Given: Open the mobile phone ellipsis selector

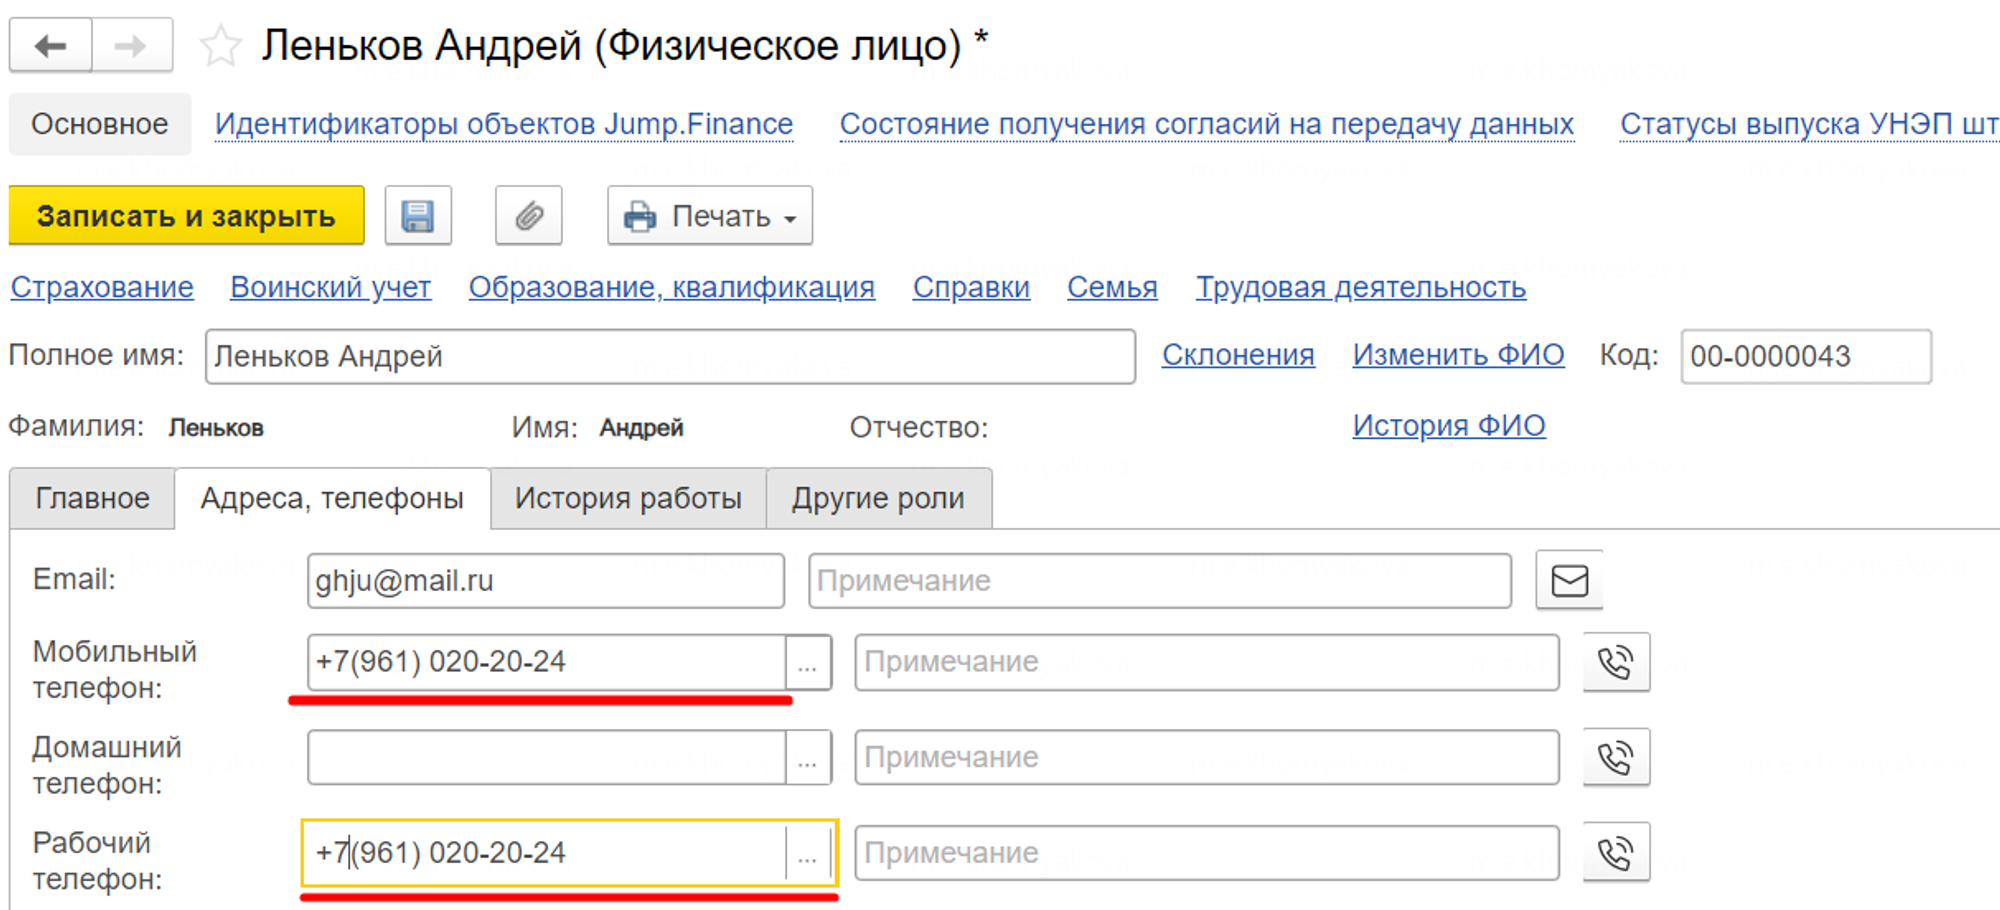Looking at the screenshot, I should [x=808, y=662].
